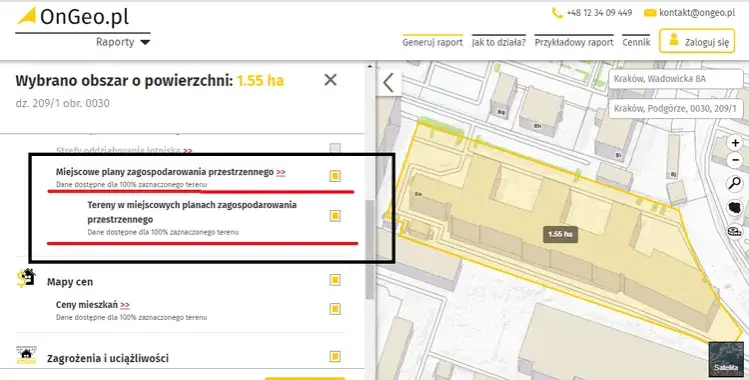Expand Strefy oddziaływania lotniska >> link
This screenshot has width=749, height=380.
188,151
